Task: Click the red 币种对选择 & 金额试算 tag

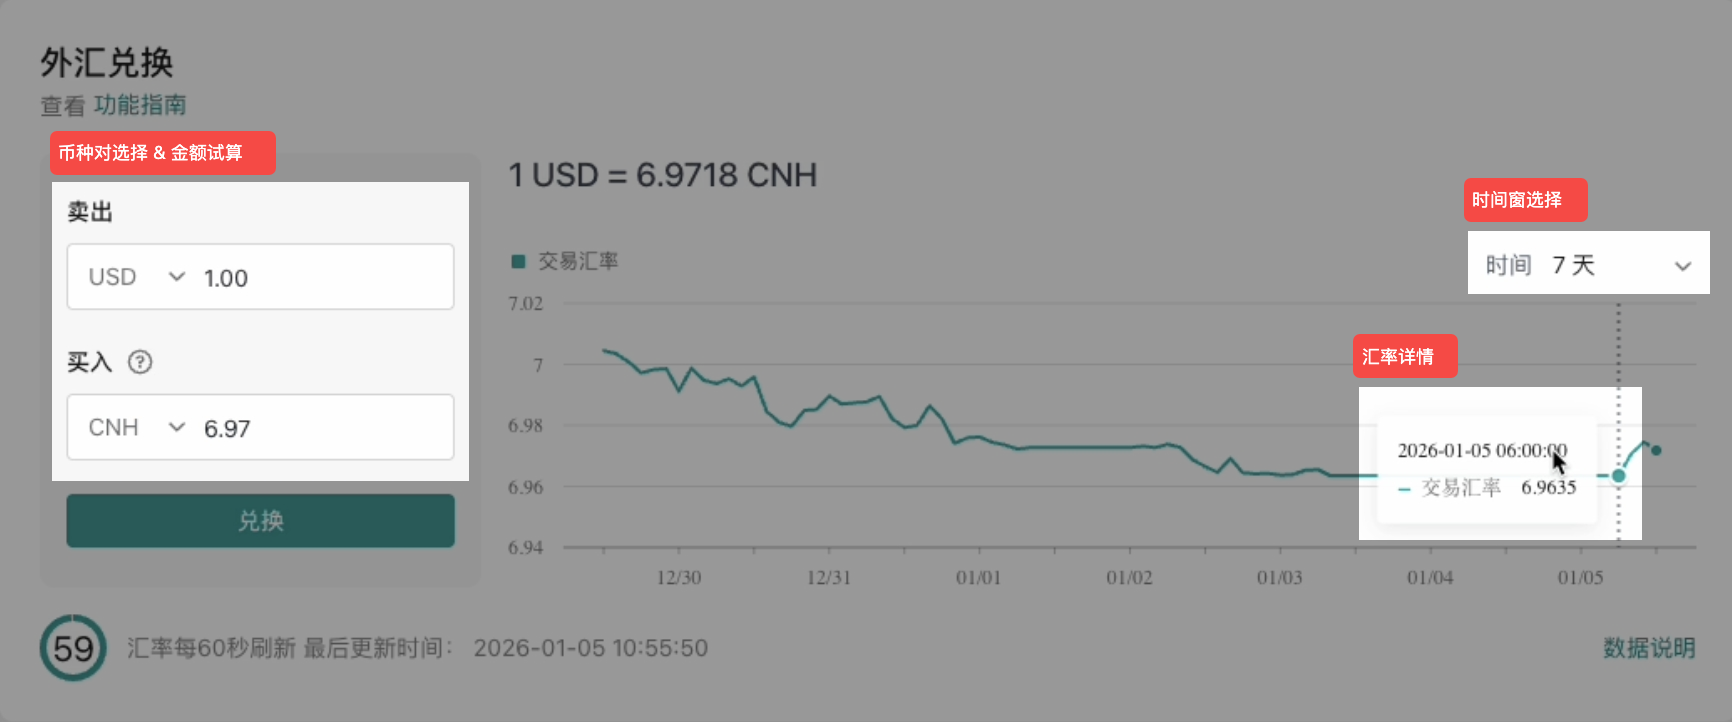Action: coord(162,153)
